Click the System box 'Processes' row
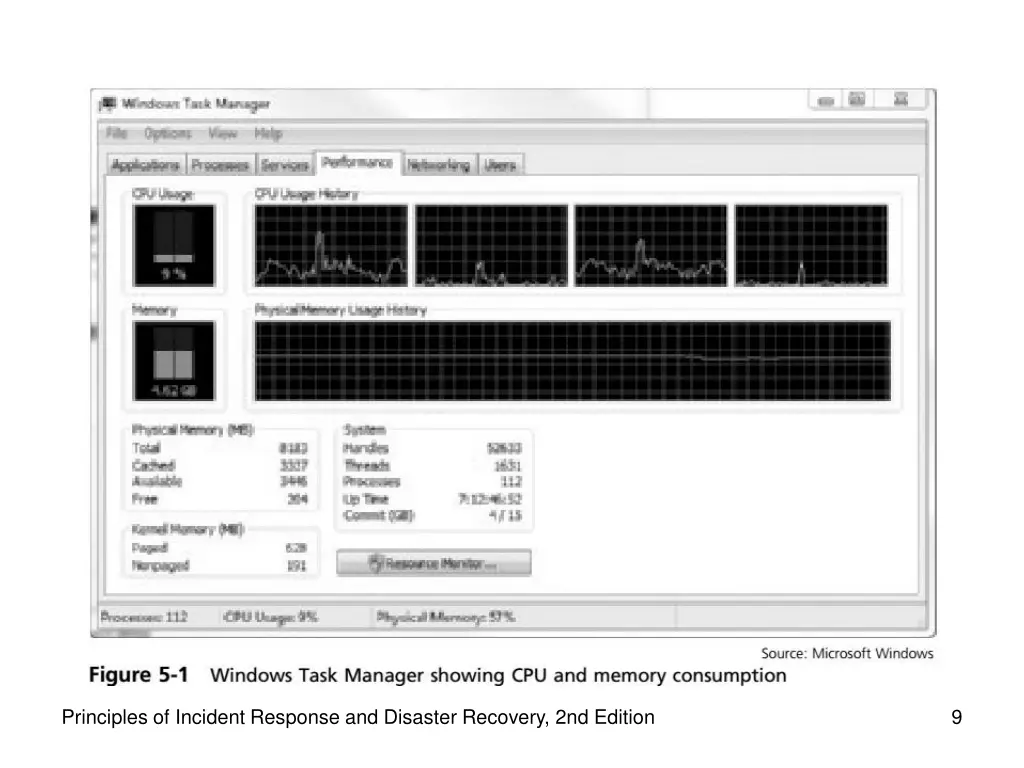This screenshot has height=768, width=1024. pos(432,481)
